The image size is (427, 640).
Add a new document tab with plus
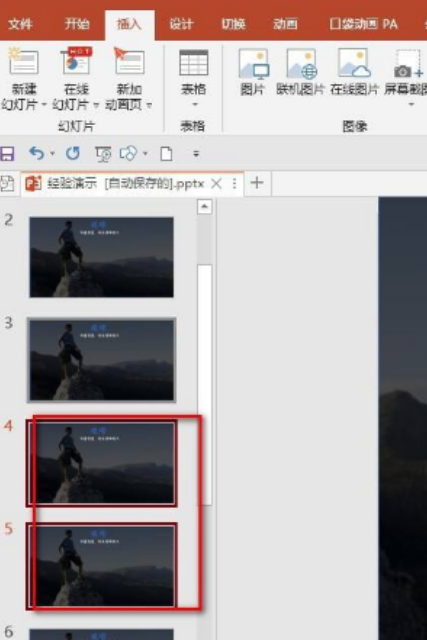coord(257,182)
